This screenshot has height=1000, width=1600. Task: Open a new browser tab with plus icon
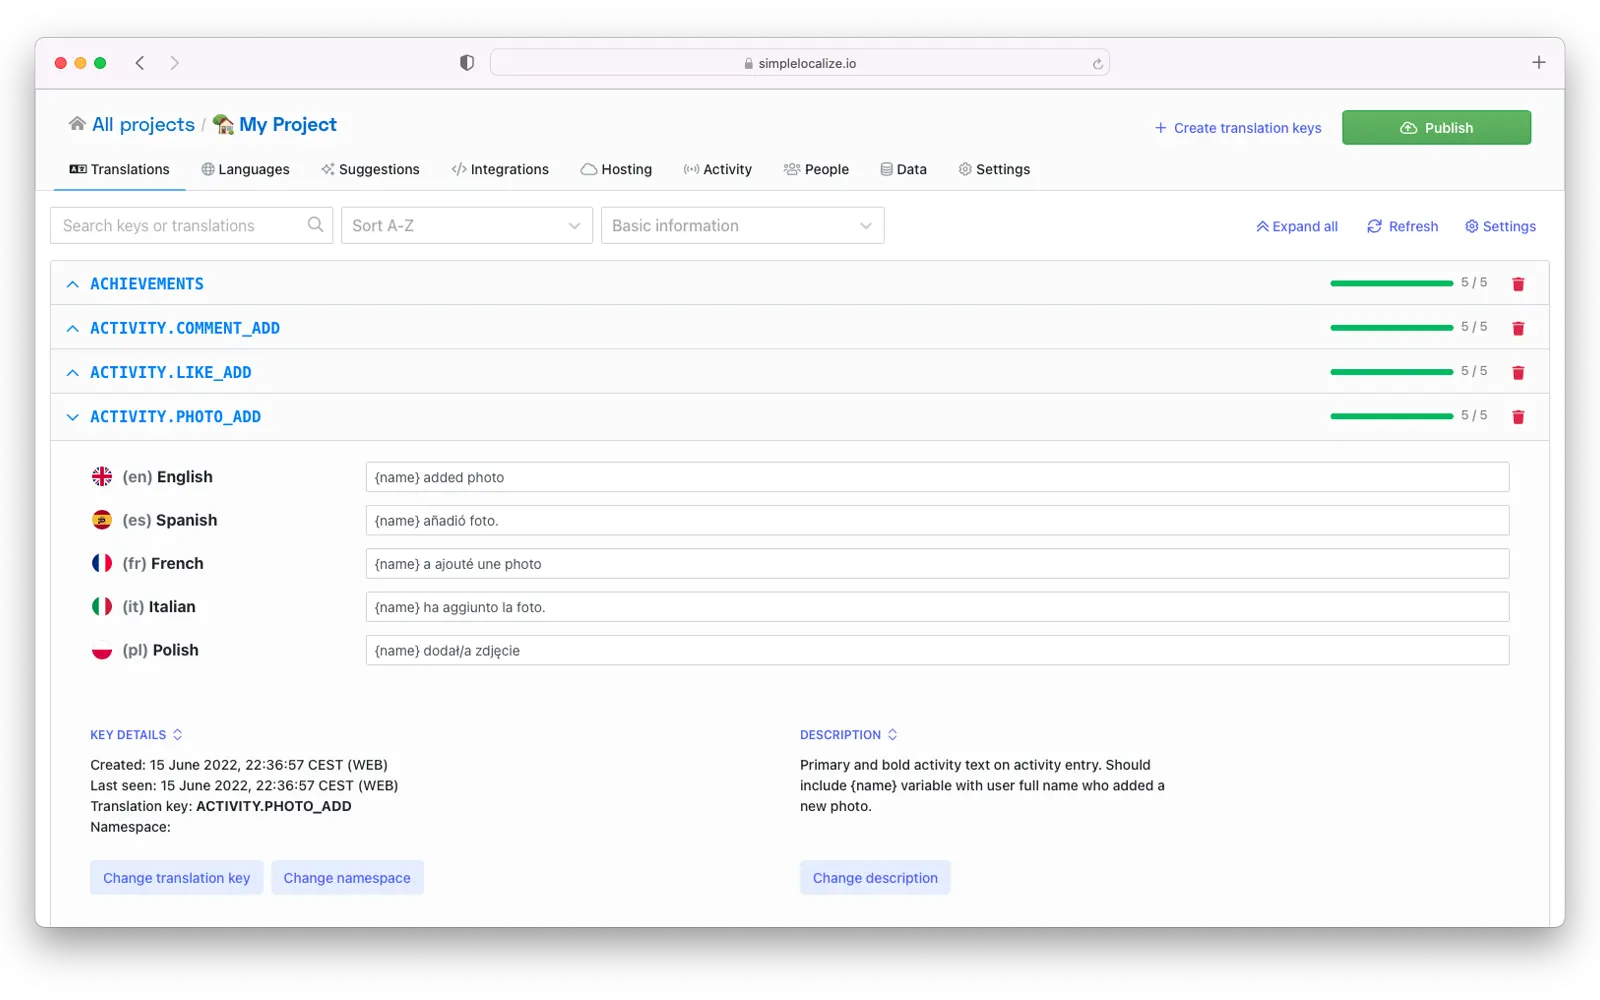pyautogui.click(x=1538, y=62)
